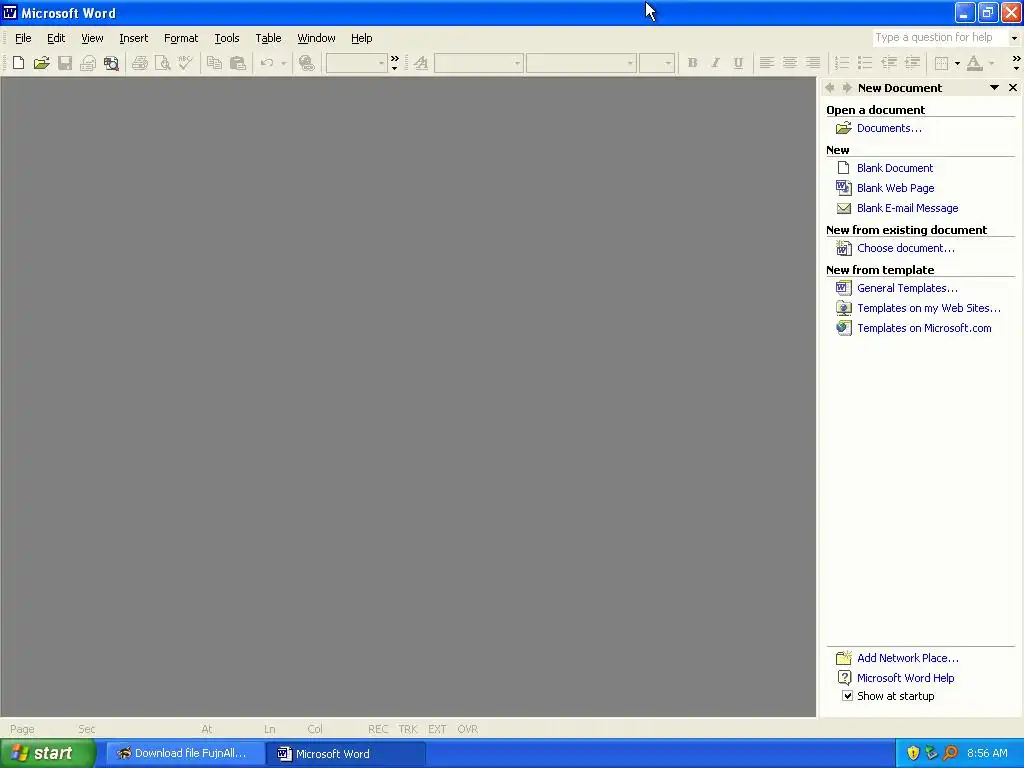1024x768 pixels.
Task: Open the Insert menu
Action: [133, 39]
